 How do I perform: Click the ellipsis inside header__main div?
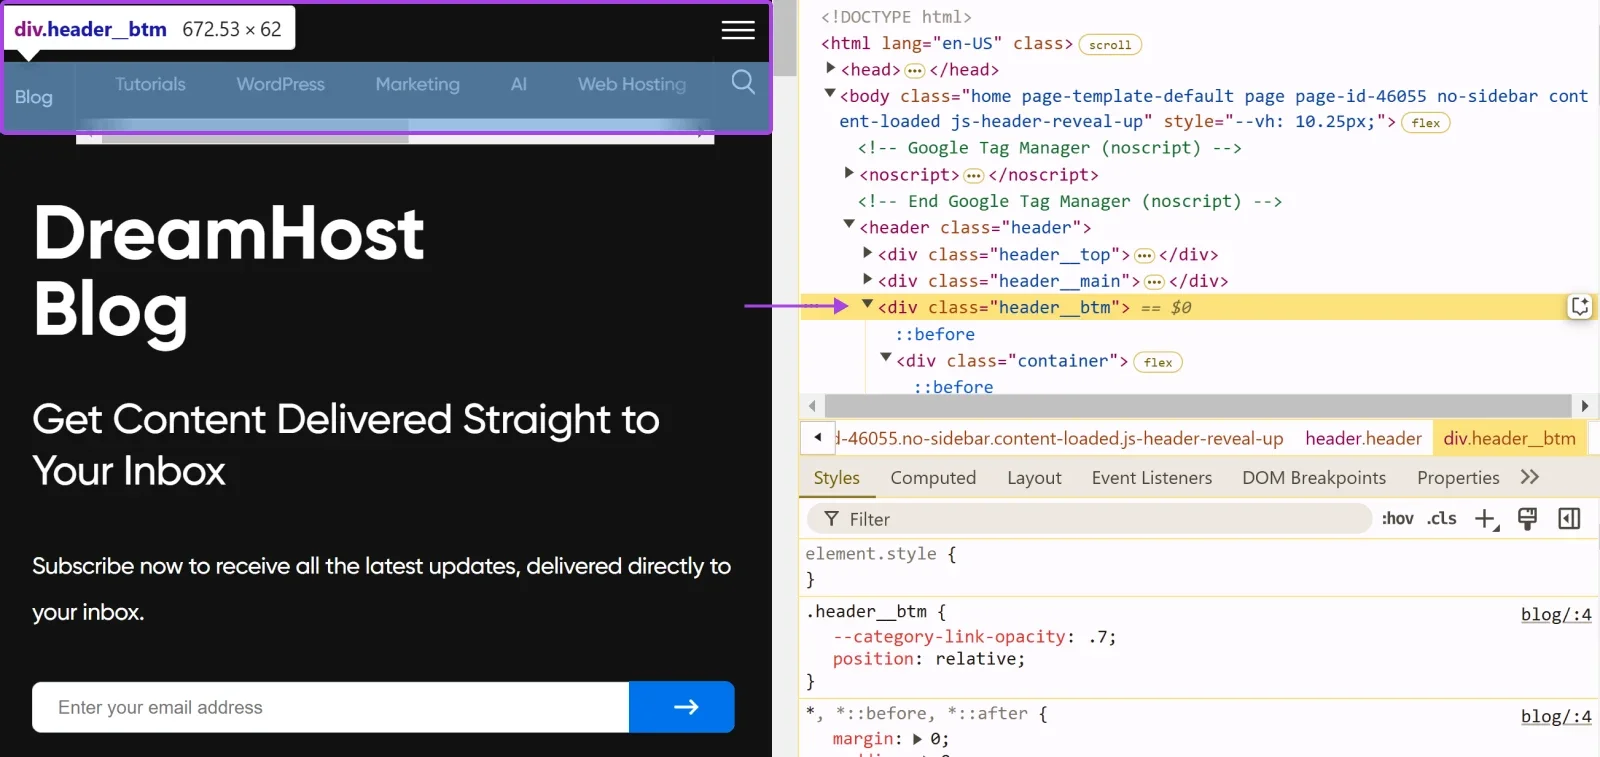(x=1154, y=282)
